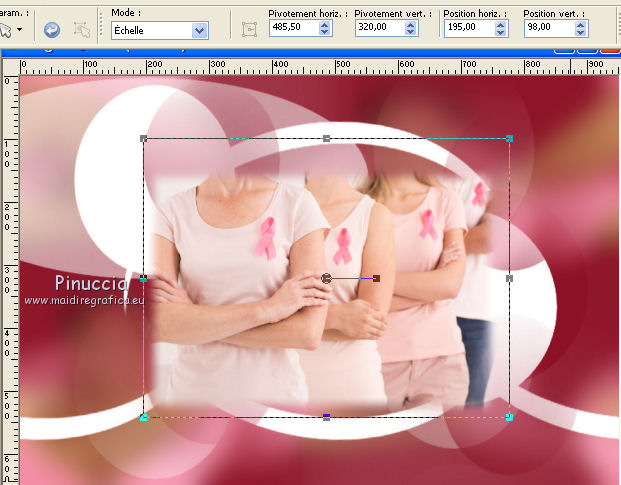Click the top-middle selection handle
Viewport: 621px width, 485px height.
tap(326, 139)
